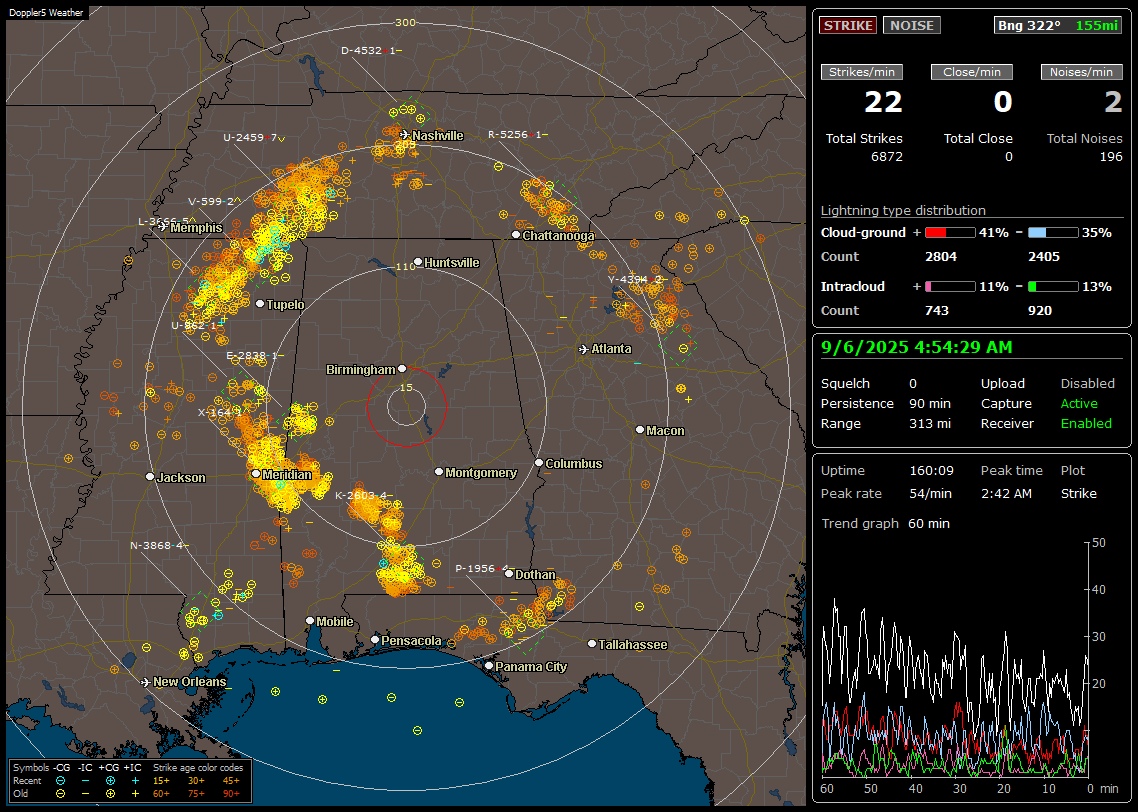Select the Montgomery city marker dot
The image size is (1138, 812).
[x=439, y=472]
